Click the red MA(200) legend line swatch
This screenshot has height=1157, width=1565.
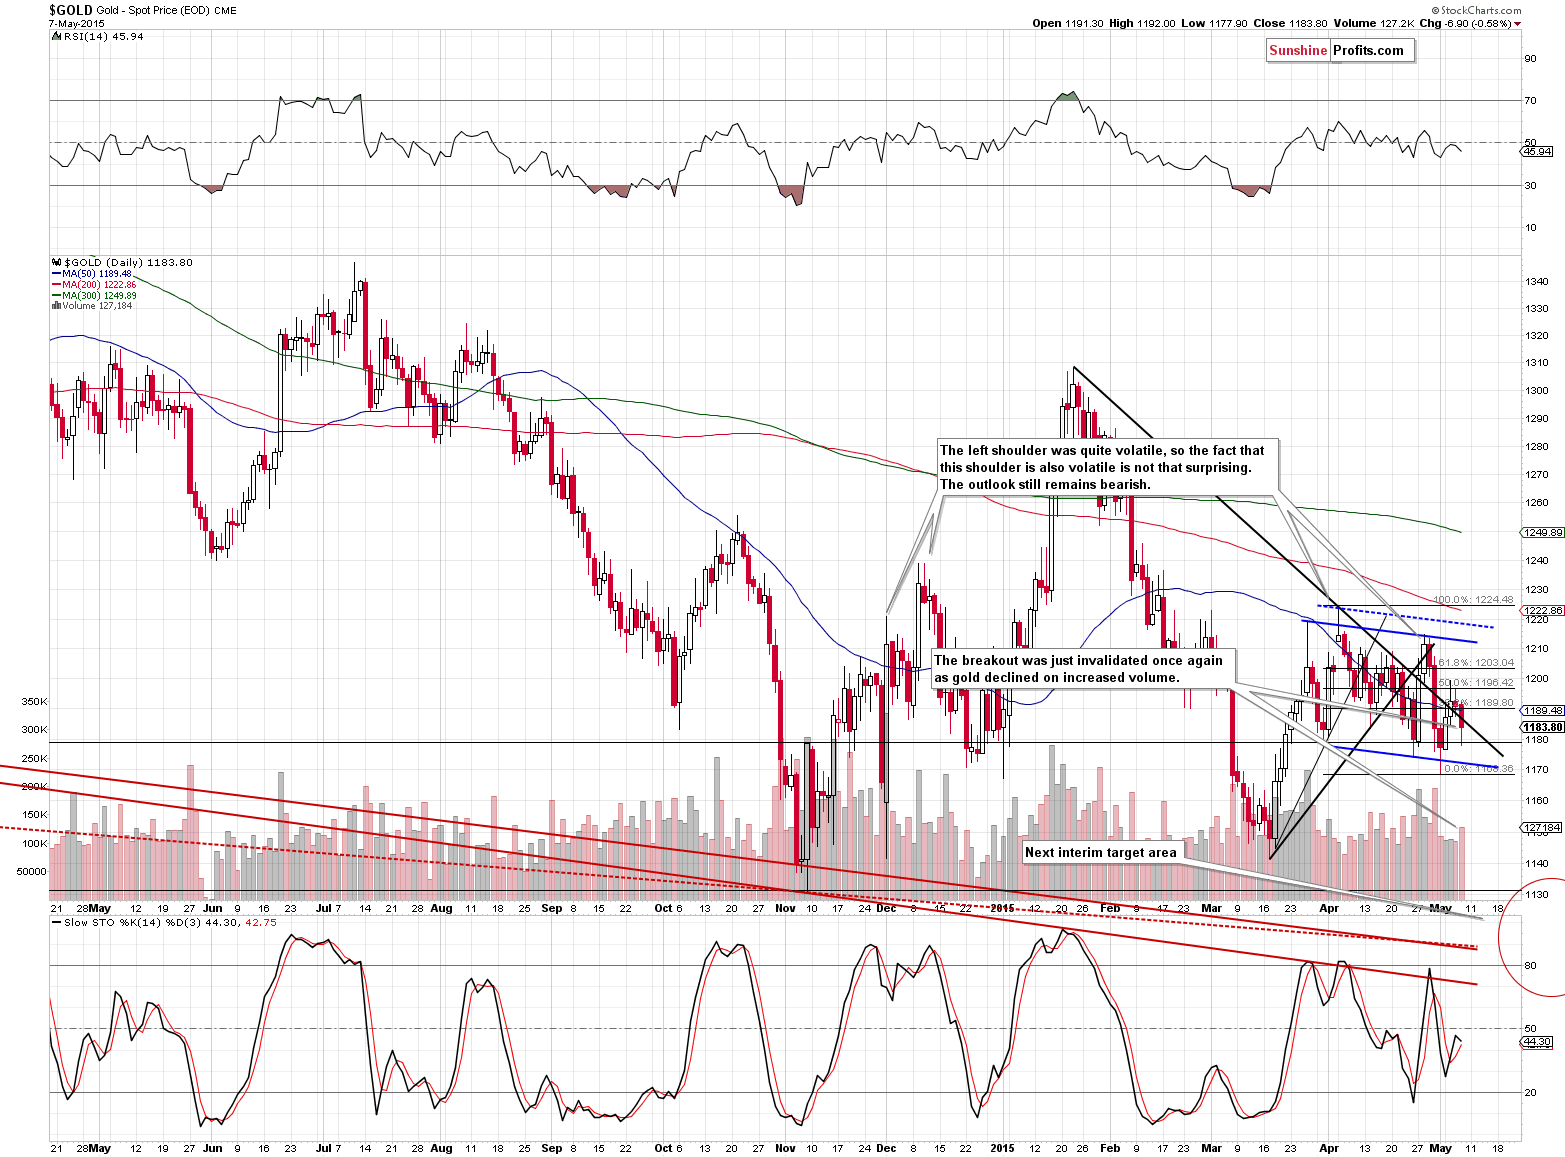coord(56,285)
